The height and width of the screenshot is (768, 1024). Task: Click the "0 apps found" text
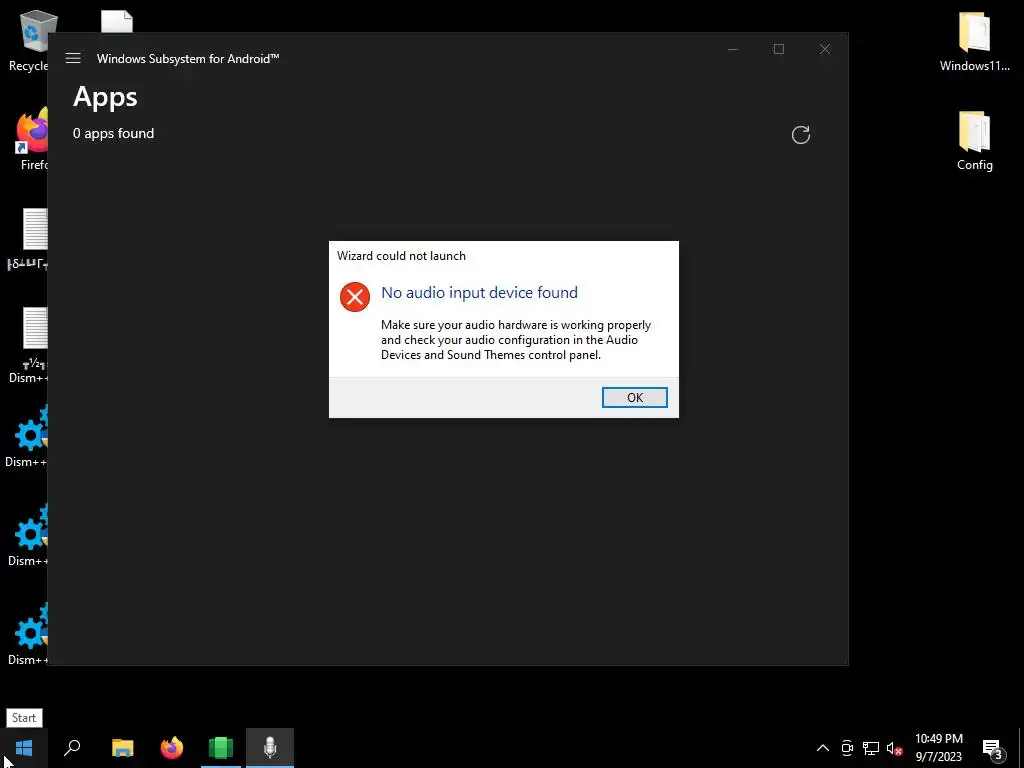pos(114,133)
